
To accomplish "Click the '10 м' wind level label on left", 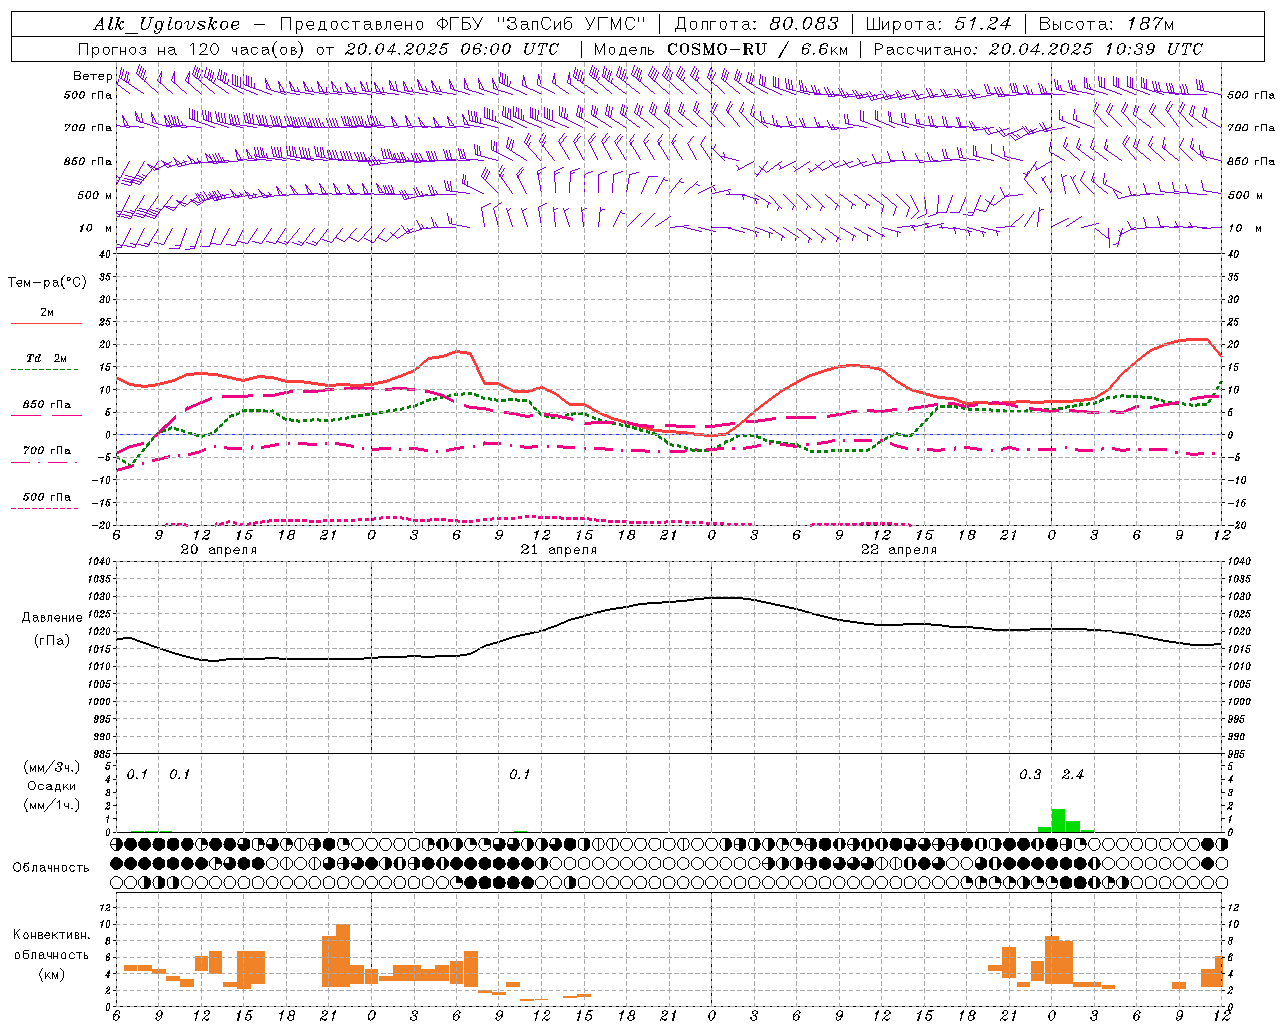I will 95,229.
